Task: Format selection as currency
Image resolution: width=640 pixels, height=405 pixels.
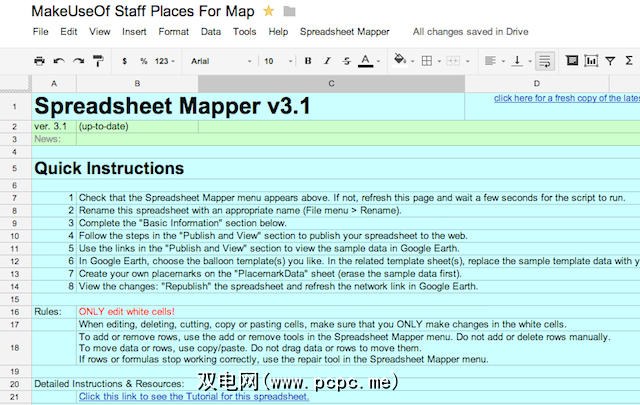Action: (124, 61)
